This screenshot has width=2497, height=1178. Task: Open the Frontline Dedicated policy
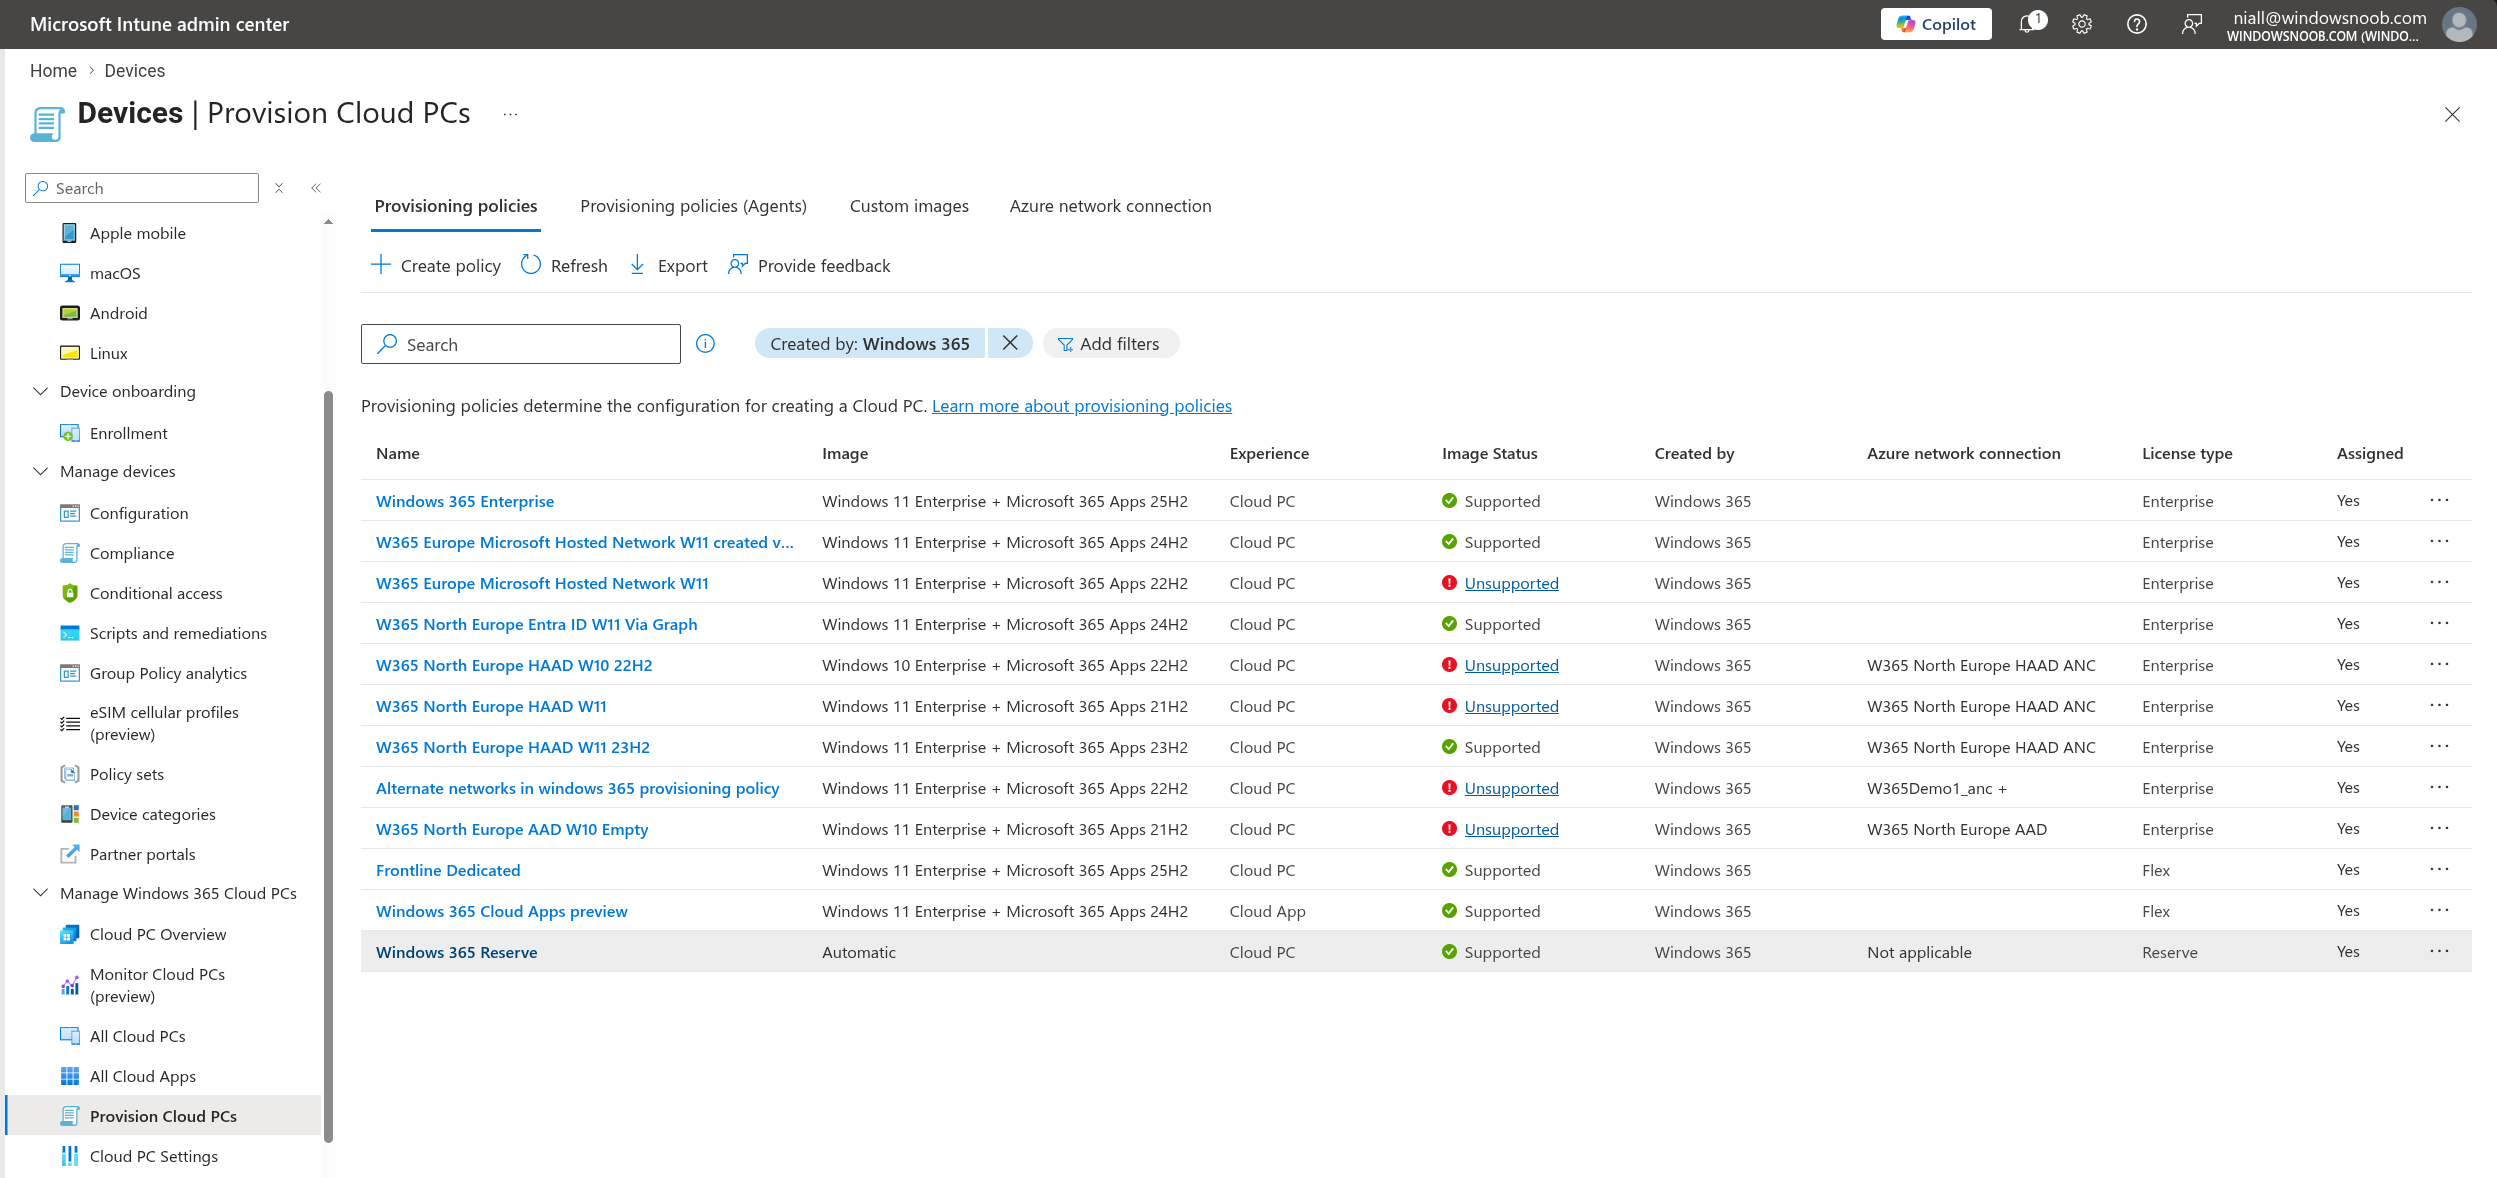point(448,870)
